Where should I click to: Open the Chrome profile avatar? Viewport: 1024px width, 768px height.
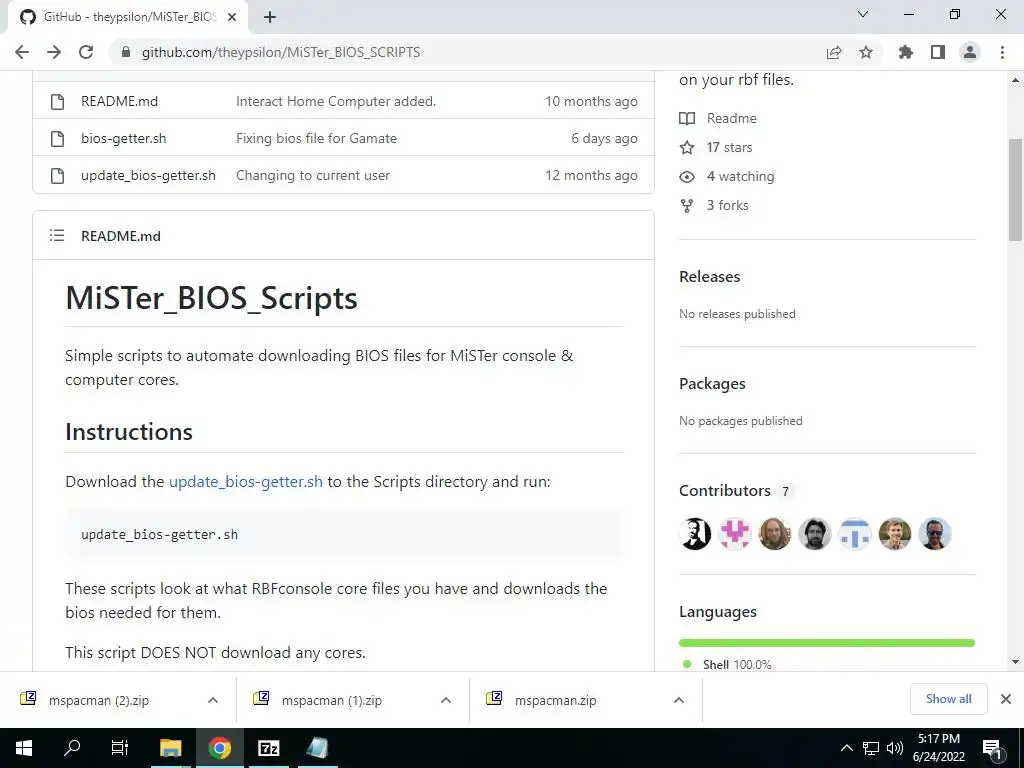970,52
